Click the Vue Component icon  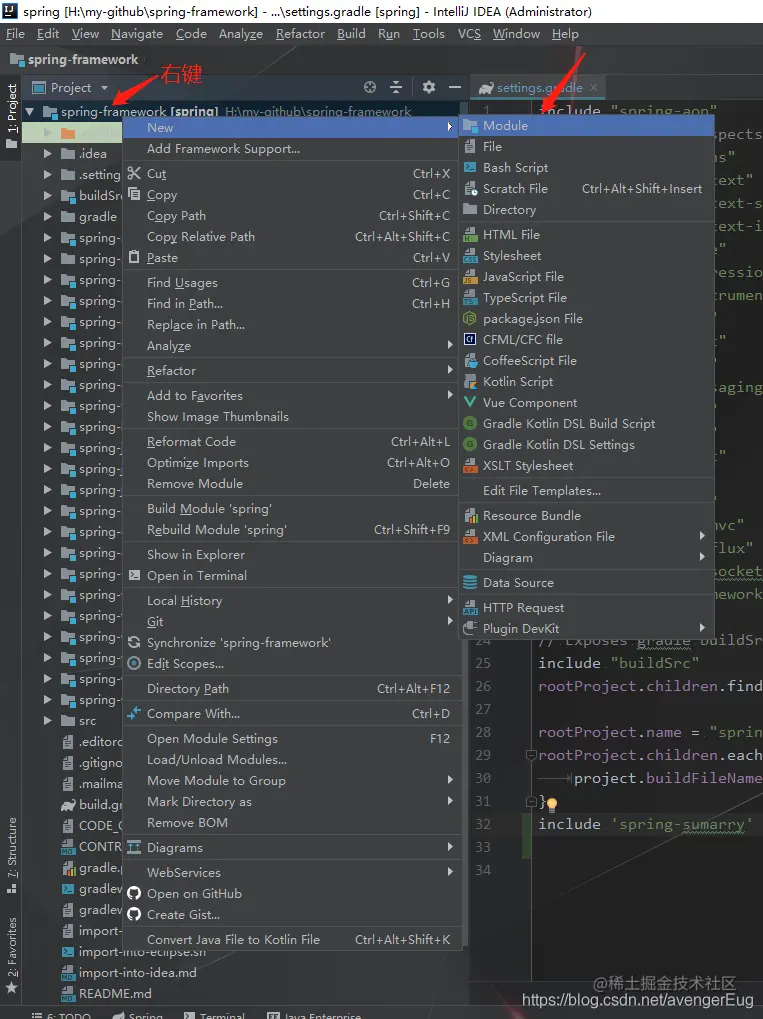pyautogui.click(x=470, y=402)
